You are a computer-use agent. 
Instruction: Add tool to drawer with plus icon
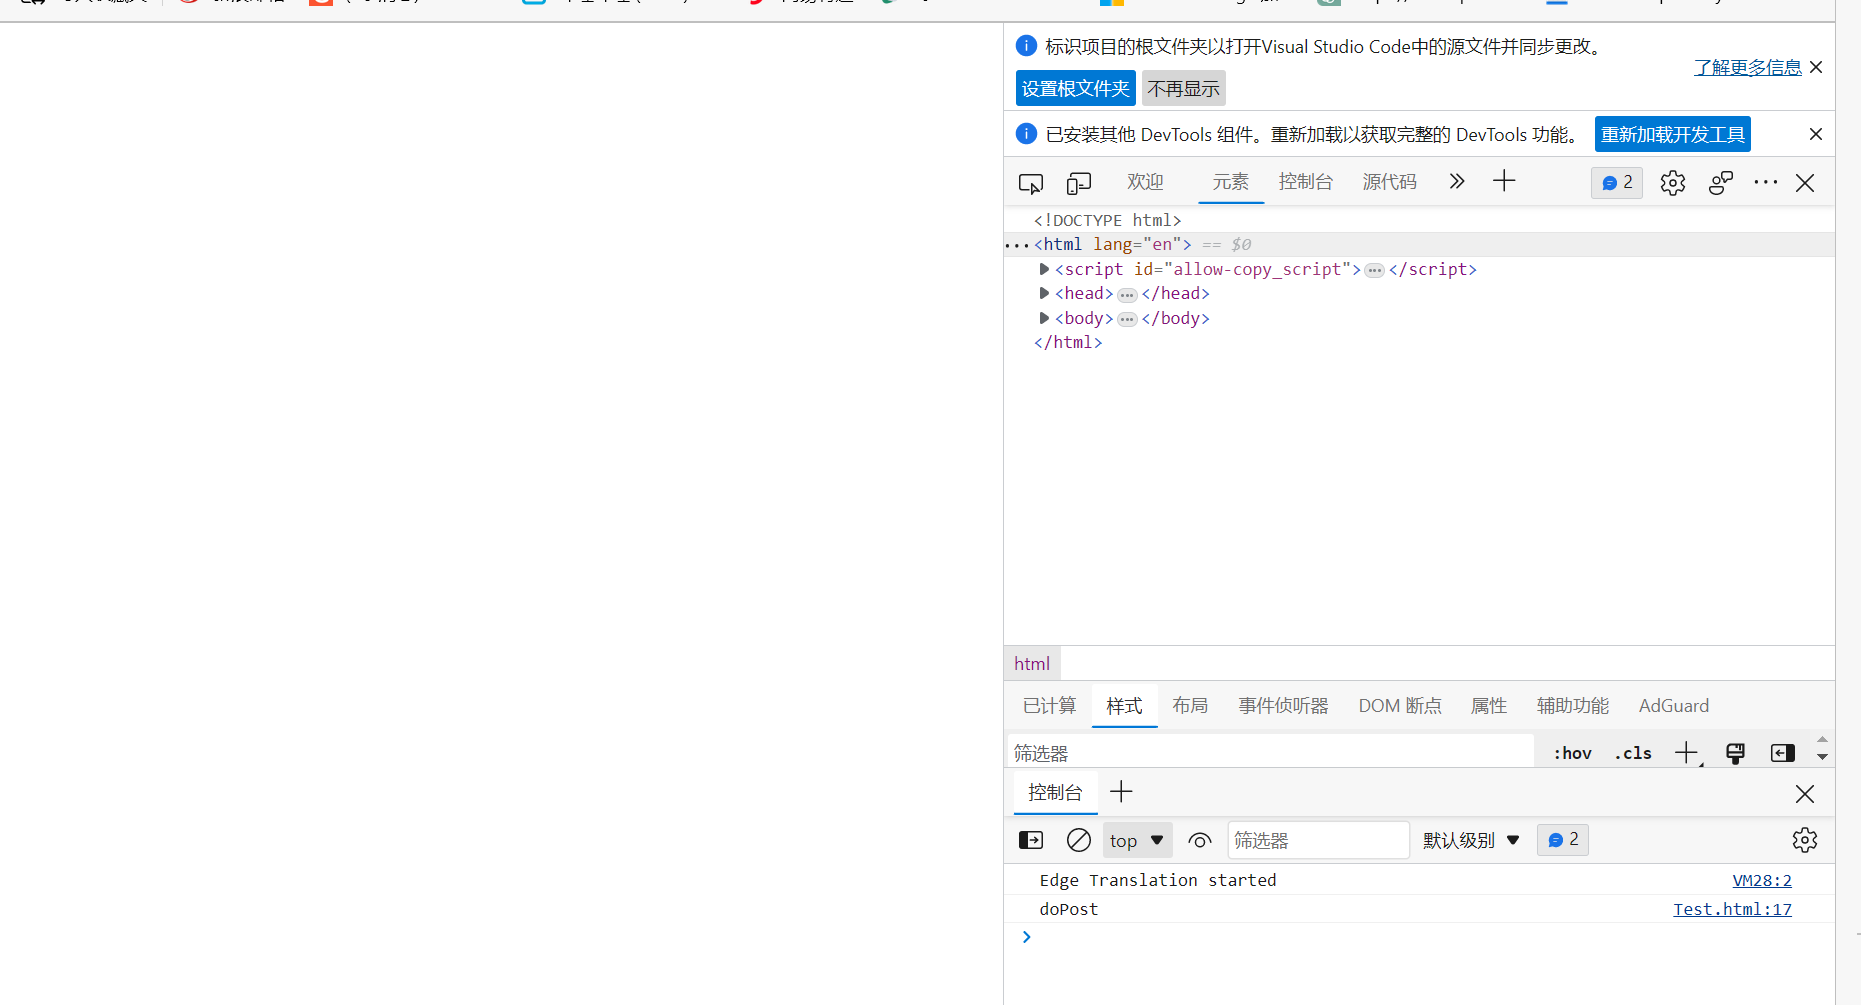coord(1121,792)
